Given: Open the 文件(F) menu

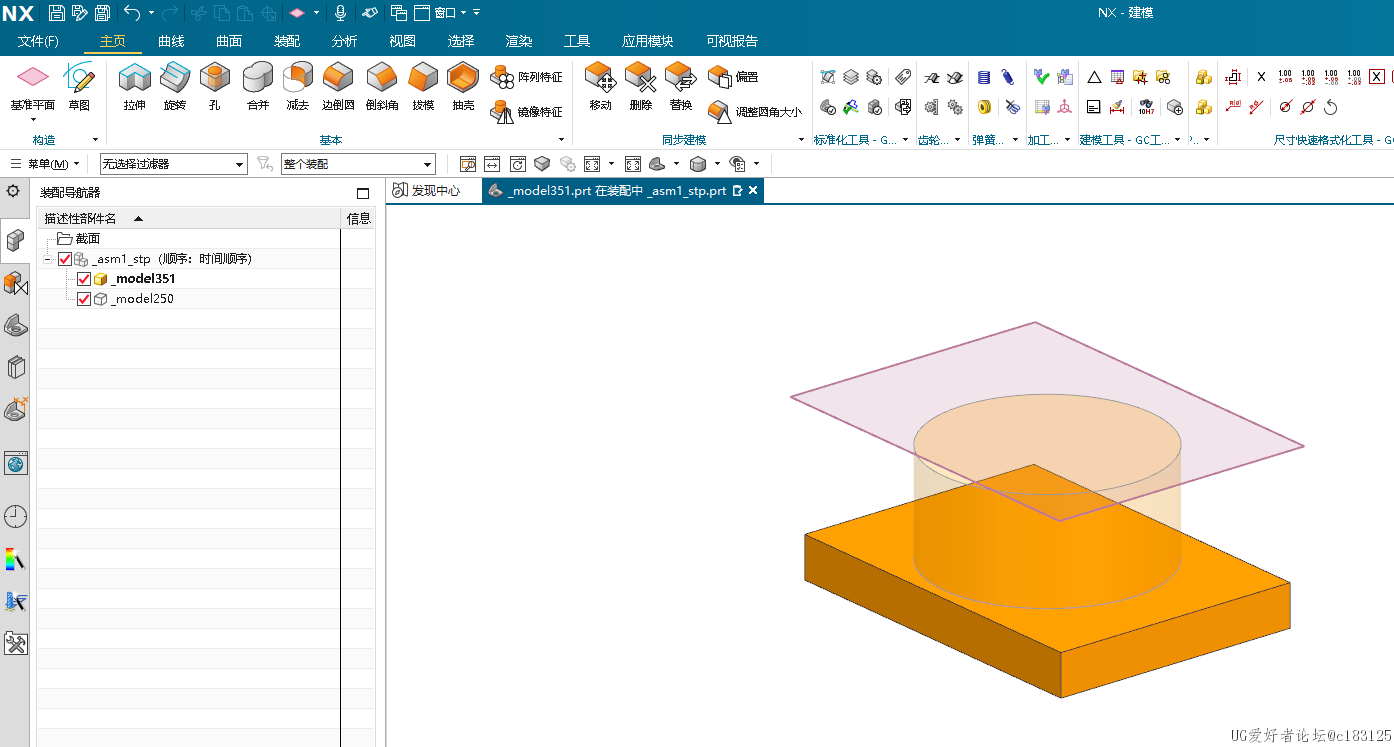Looking at the screenshot, I should 38,42.
